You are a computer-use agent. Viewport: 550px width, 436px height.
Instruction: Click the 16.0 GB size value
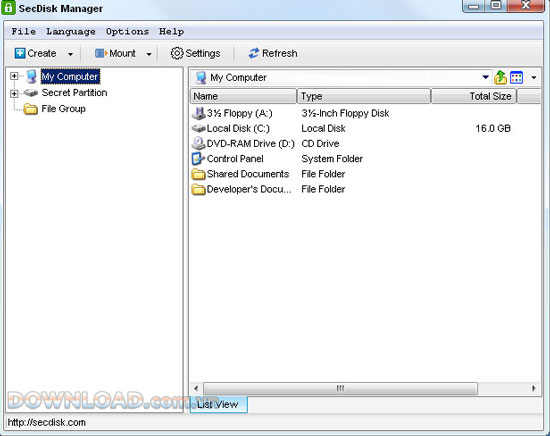(493, 128)
